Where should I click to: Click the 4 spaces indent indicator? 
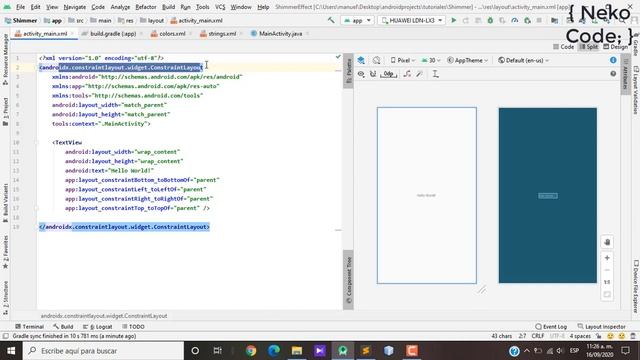coord(580,336)
